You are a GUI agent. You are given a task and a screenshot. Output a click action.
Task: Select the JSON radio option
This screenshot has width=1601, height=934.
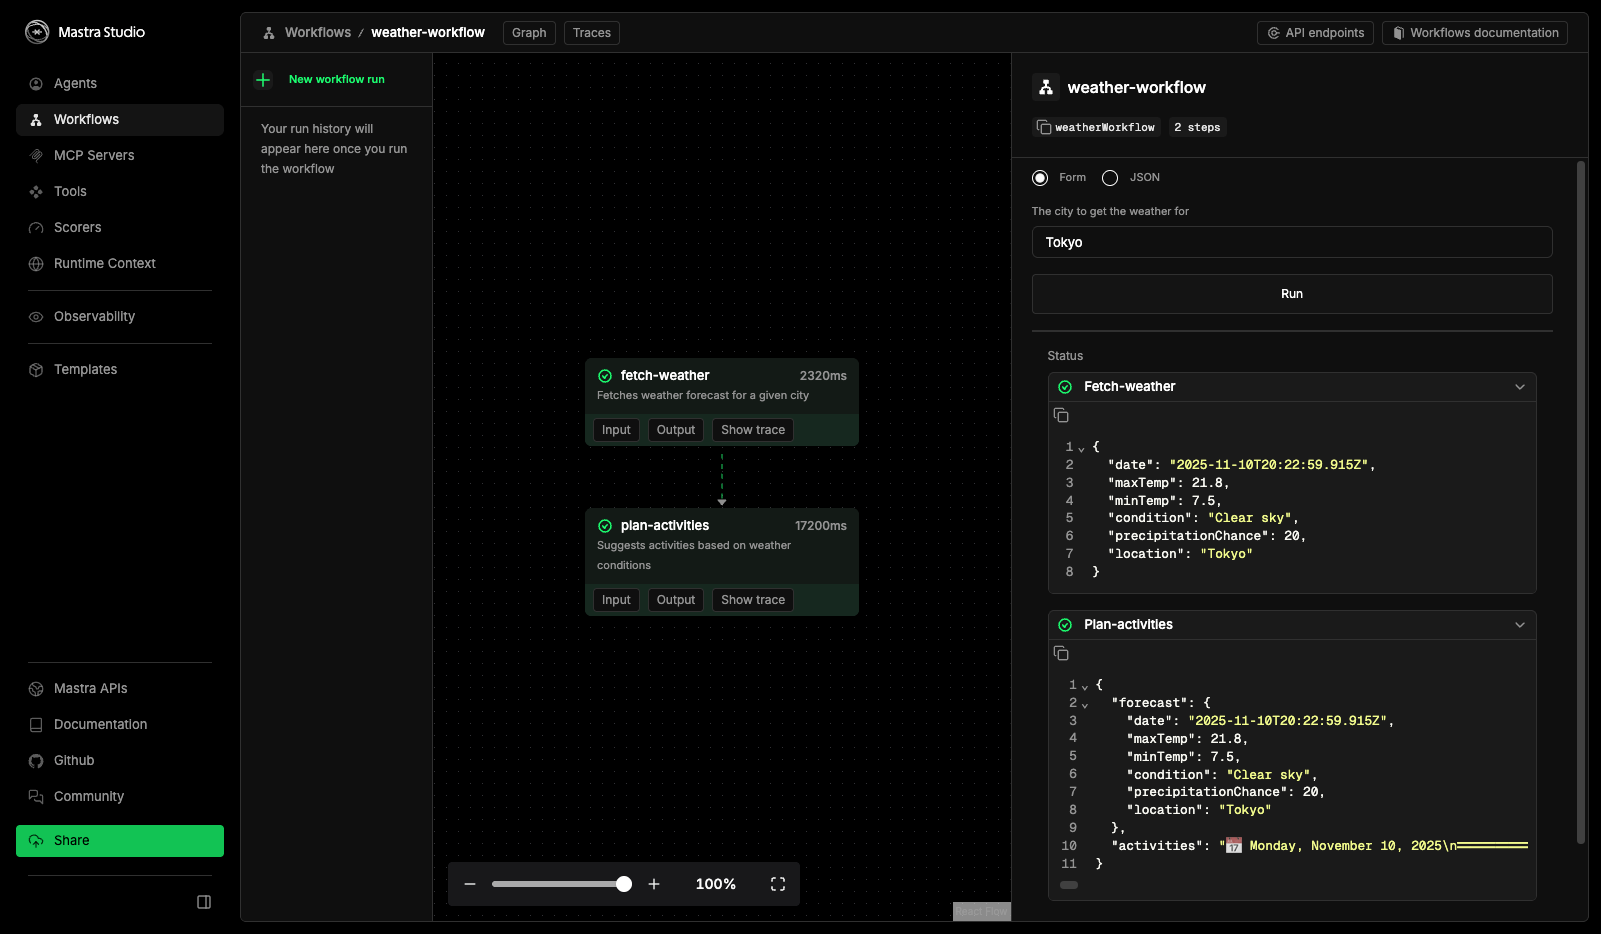click(x=1110, y=178)
